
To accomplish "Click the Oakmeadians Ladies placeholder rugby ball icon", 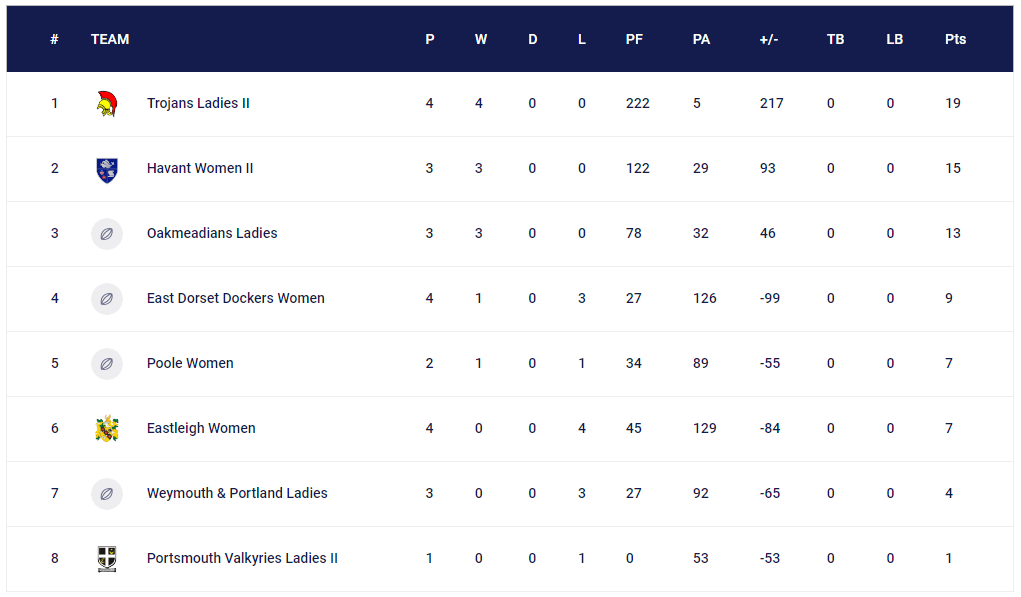I will coord(106,234).
